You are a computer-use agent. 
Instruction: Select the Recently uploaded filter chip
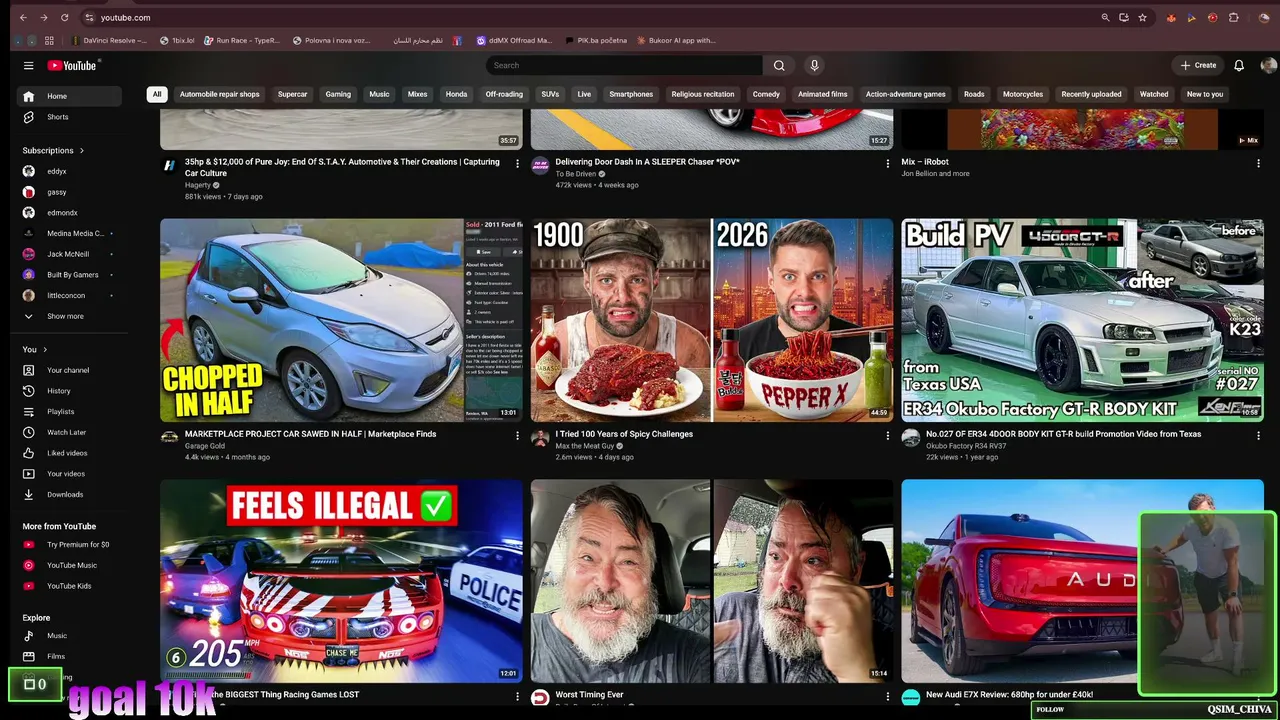pyautogui.click(x=1091, y=94)
